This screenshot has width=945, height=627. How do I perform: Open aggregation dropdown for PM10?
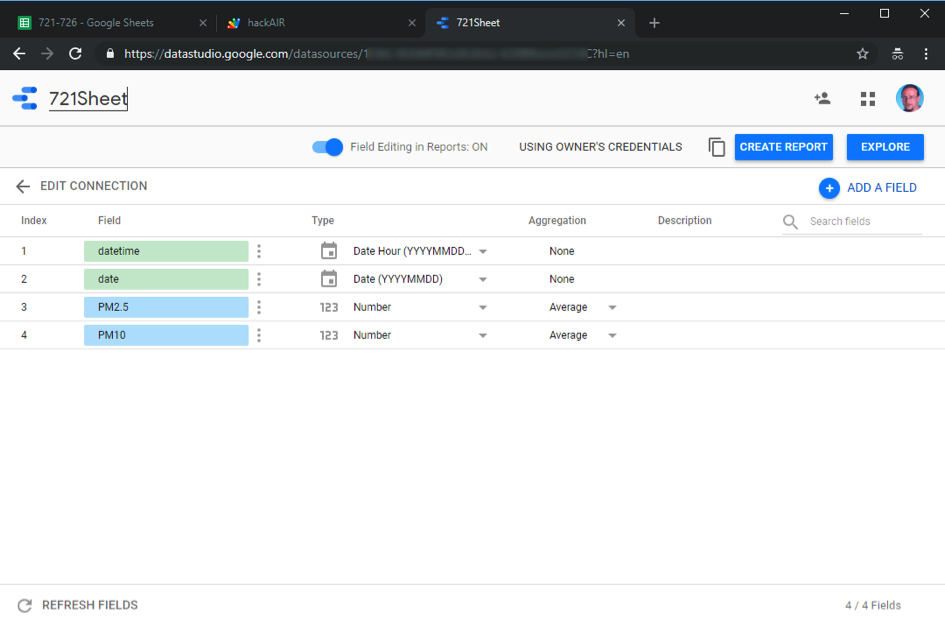pos(612,336)
